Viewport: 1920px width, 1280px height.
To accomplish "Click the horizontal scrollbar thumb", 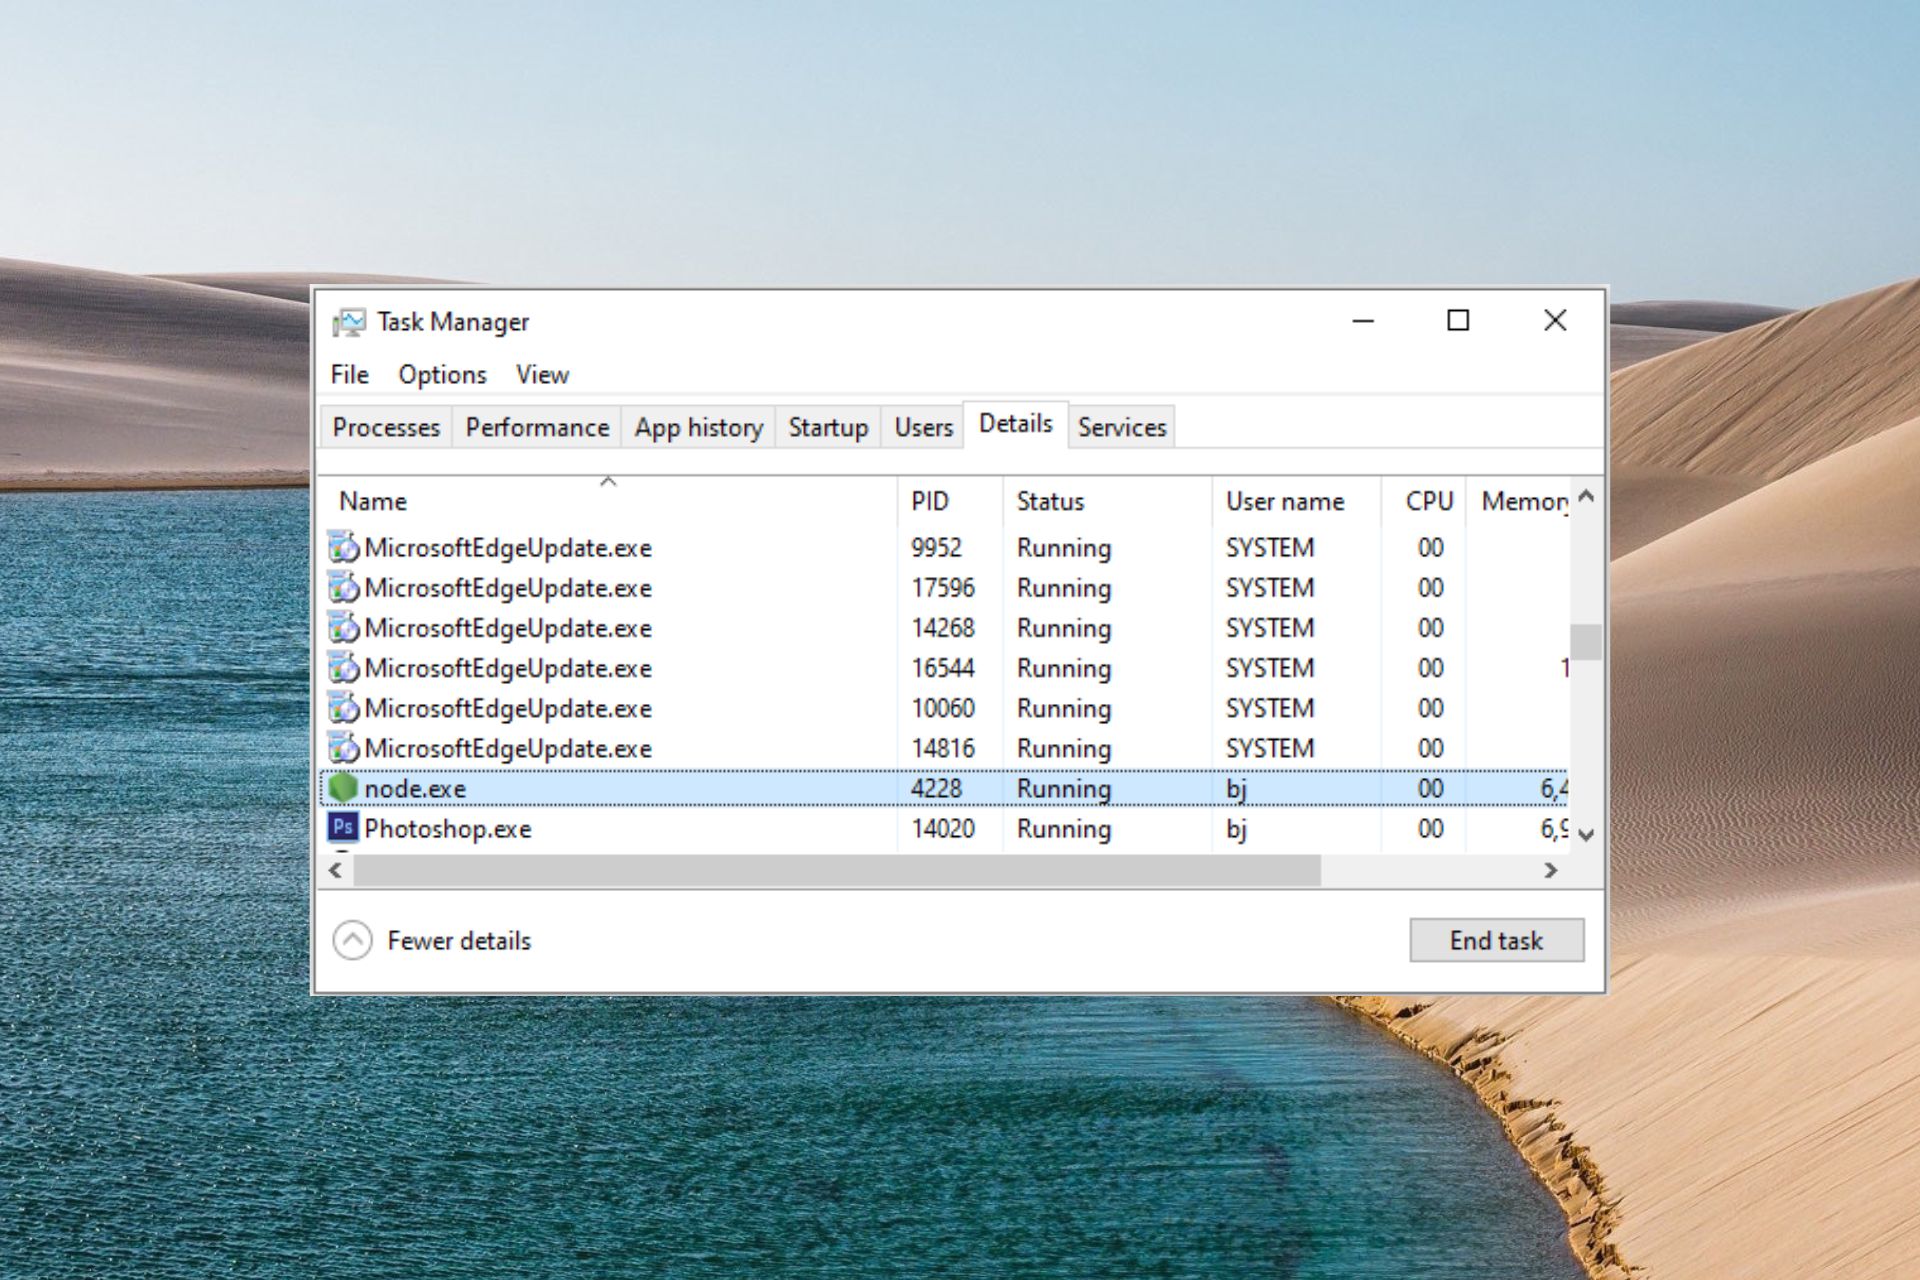I will pos(837,871).
